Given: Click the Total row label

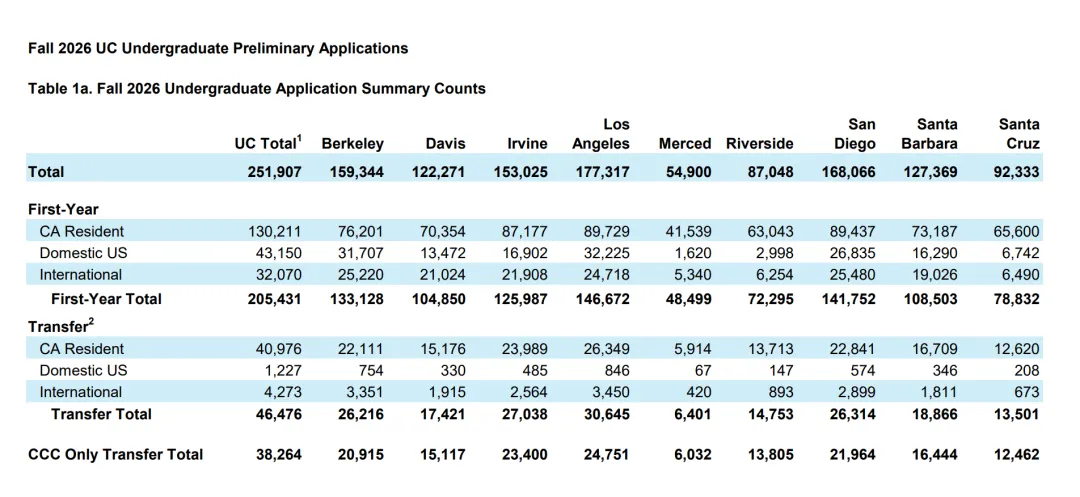Looking at the screenshot, I should (x=46, y=171).
